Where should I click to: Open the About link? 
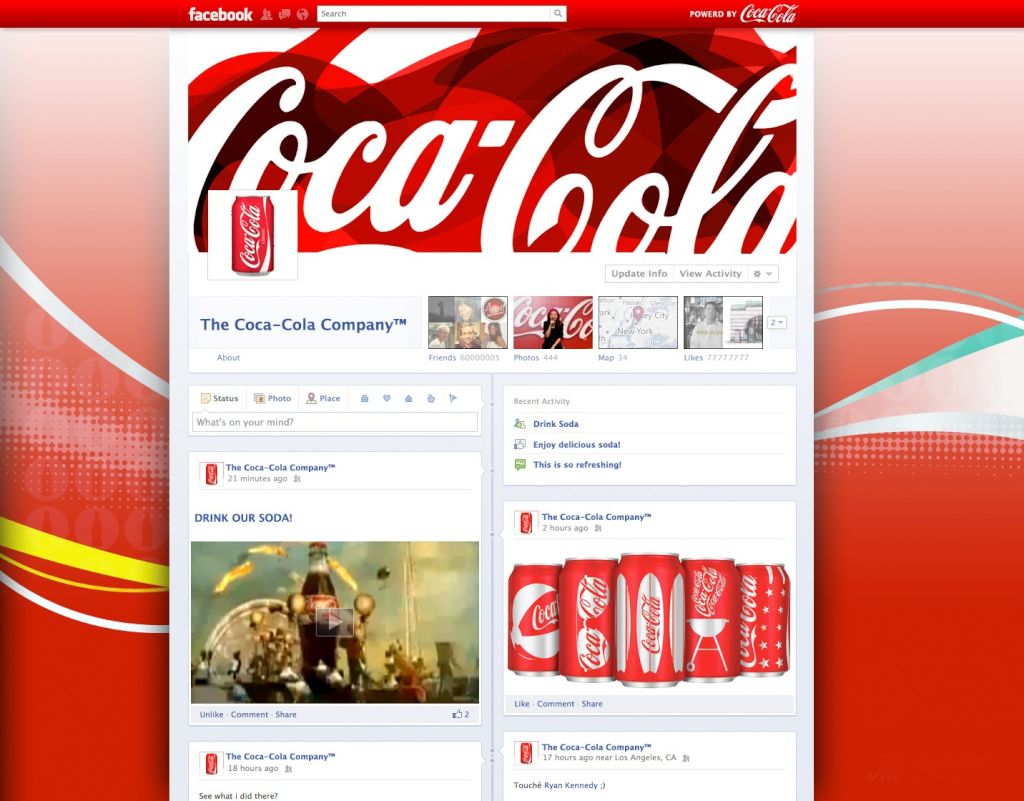point(229,358)
